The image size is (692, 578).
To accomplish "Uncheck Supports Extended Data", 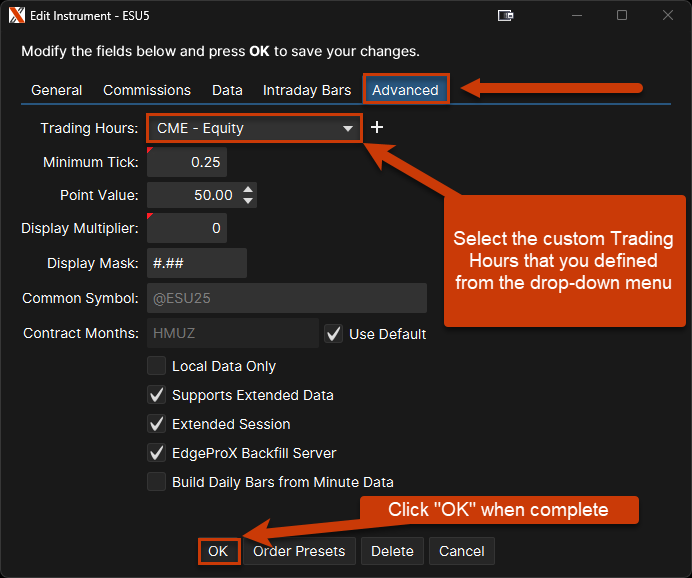I will [x=157, y=395].
